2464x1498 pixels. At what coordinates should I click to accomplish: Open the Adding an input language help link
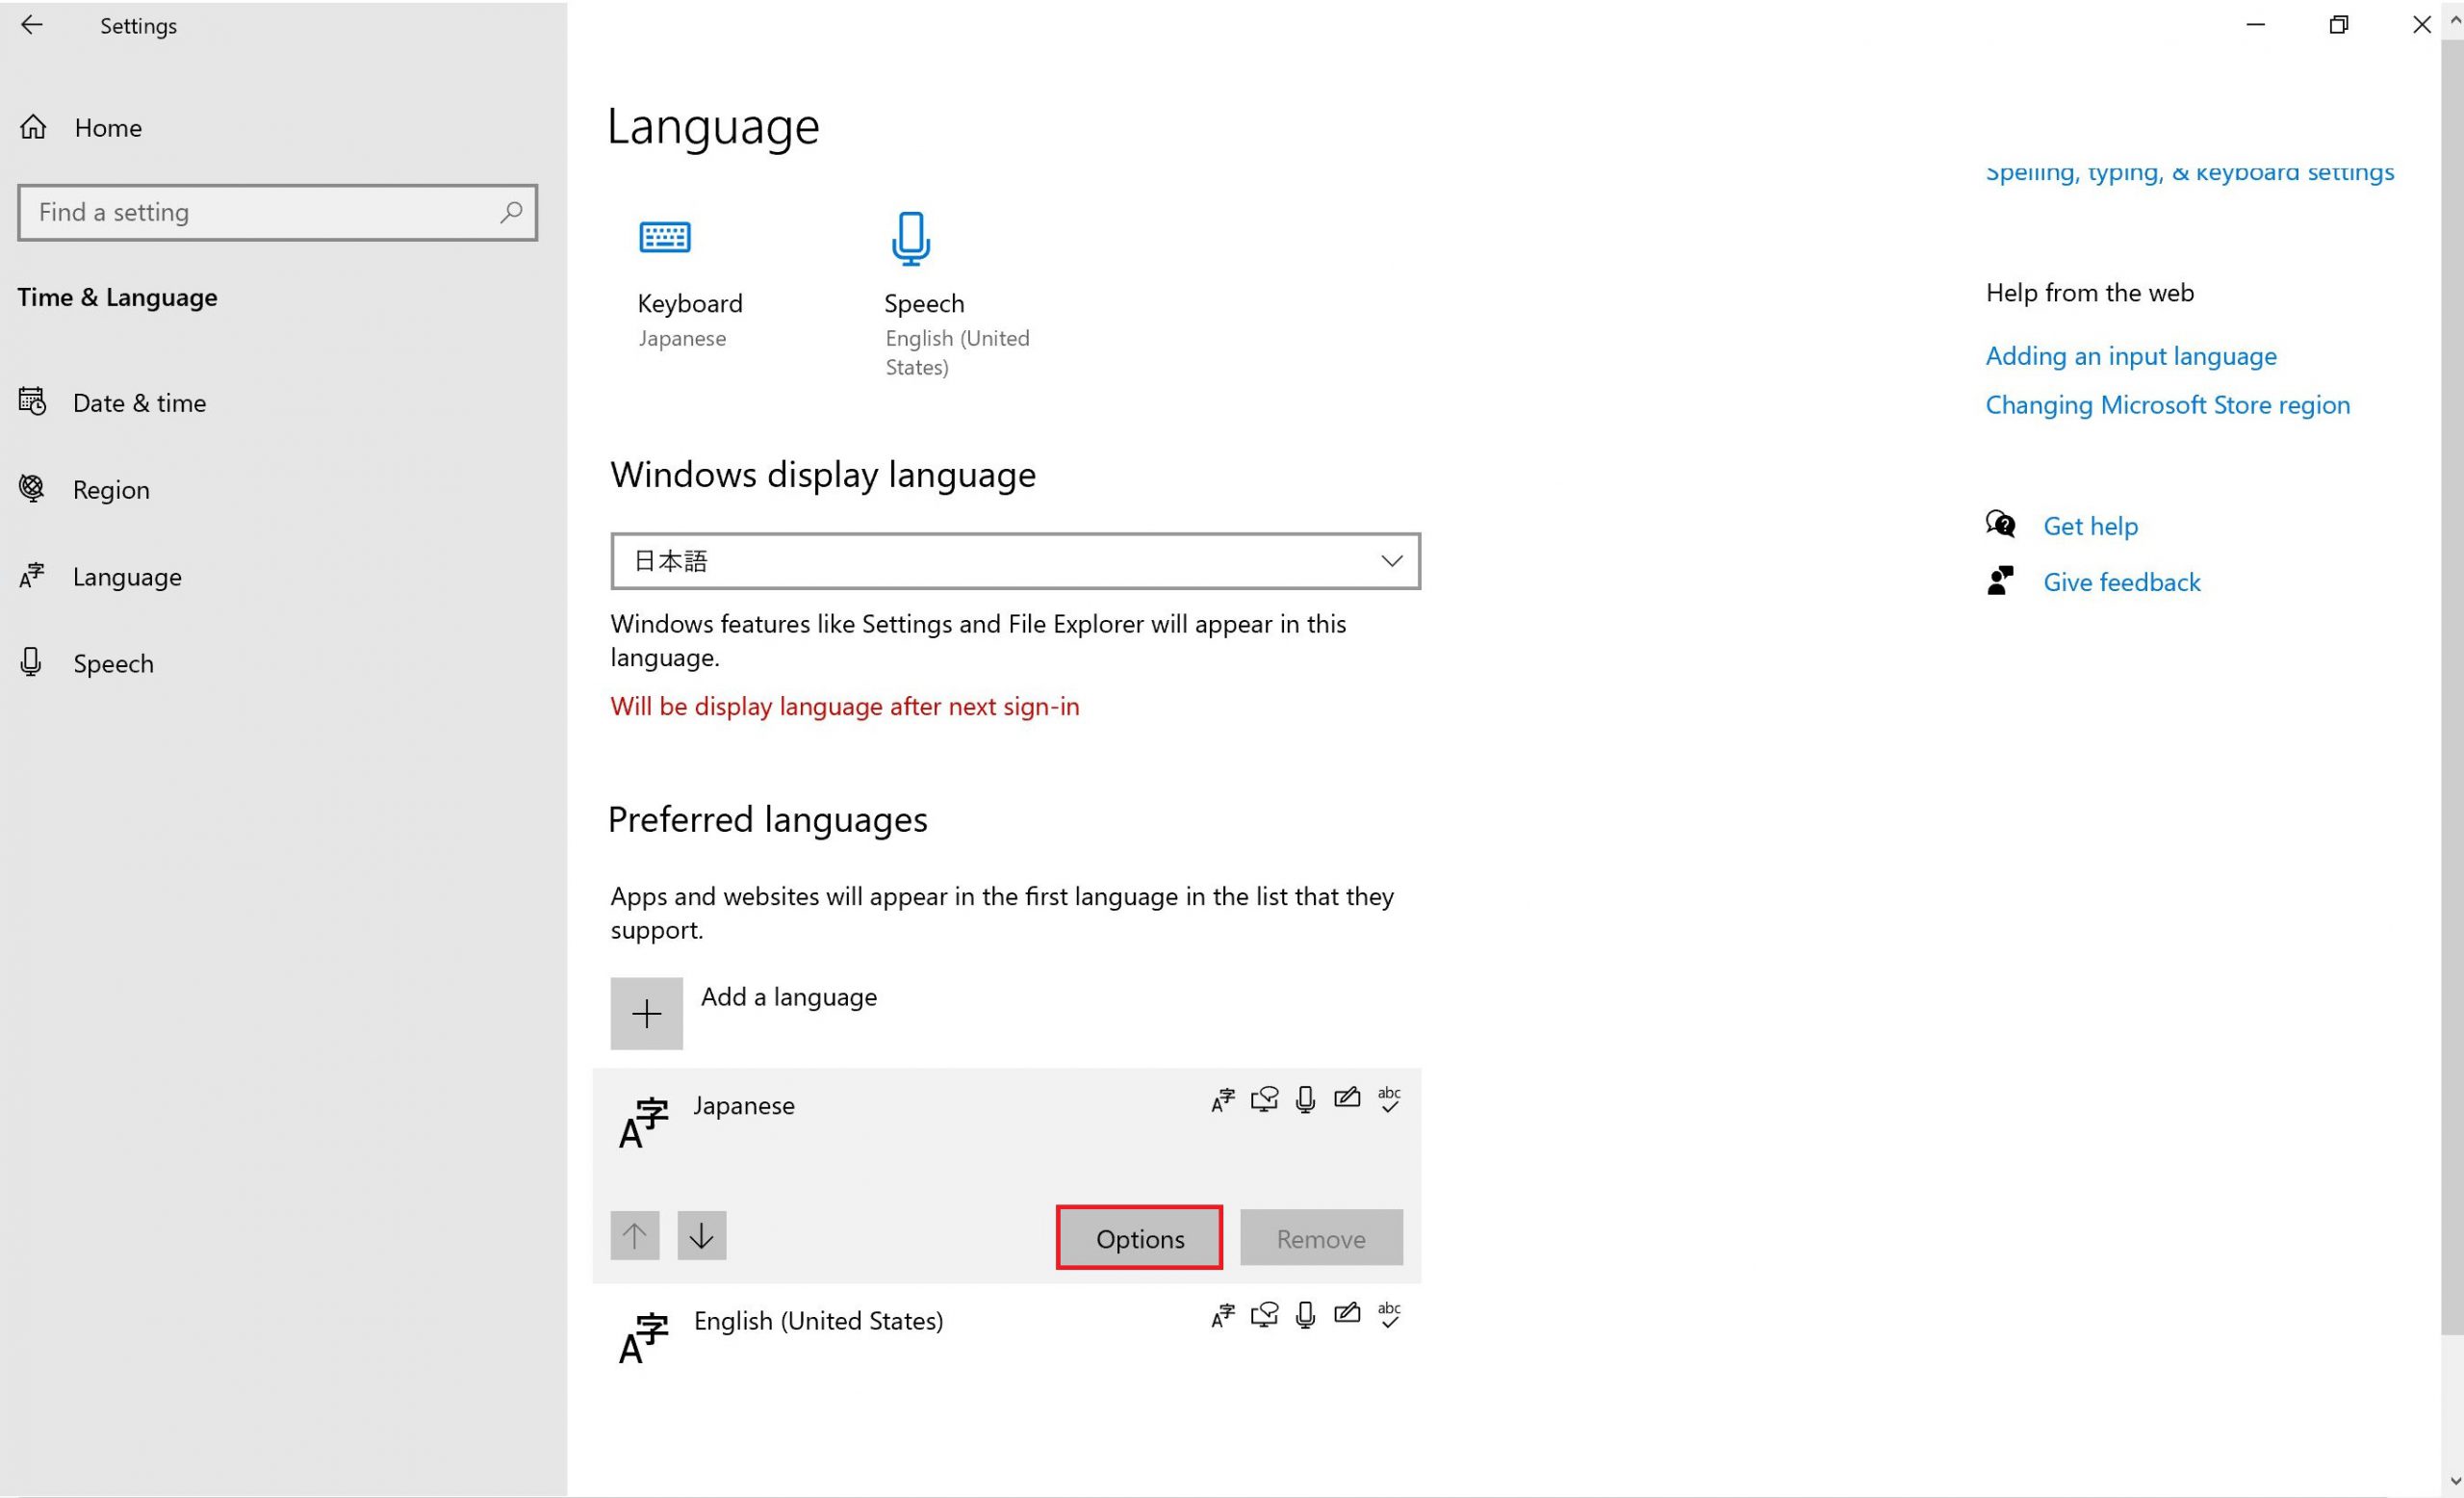tap(2131, 355)
